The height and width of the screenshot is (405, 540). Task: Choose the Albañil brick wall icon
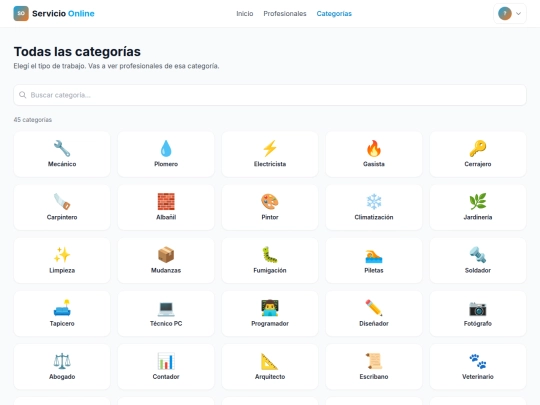click(166, 201)
